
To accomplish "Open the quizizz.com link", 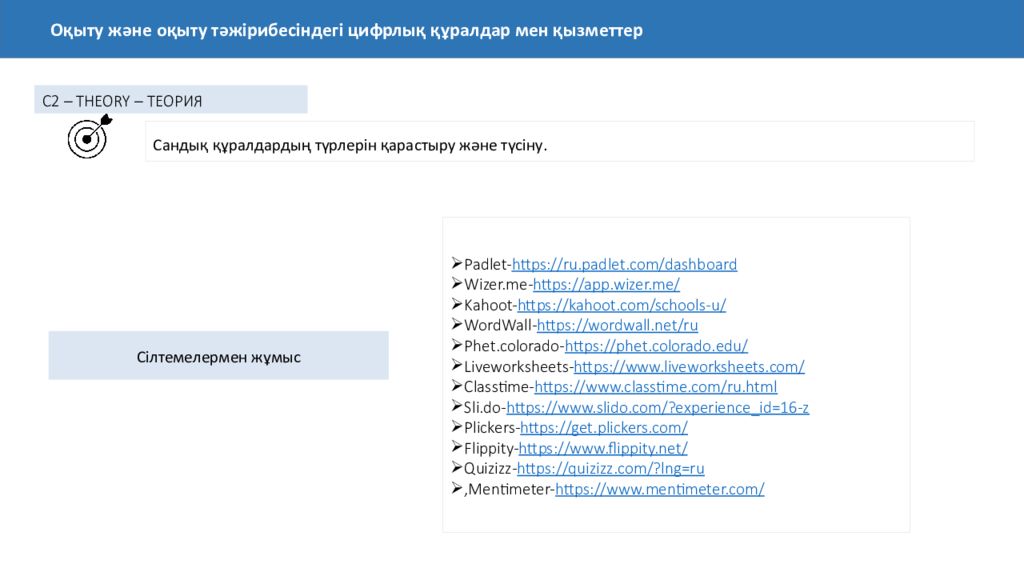I will pos(611,469).
